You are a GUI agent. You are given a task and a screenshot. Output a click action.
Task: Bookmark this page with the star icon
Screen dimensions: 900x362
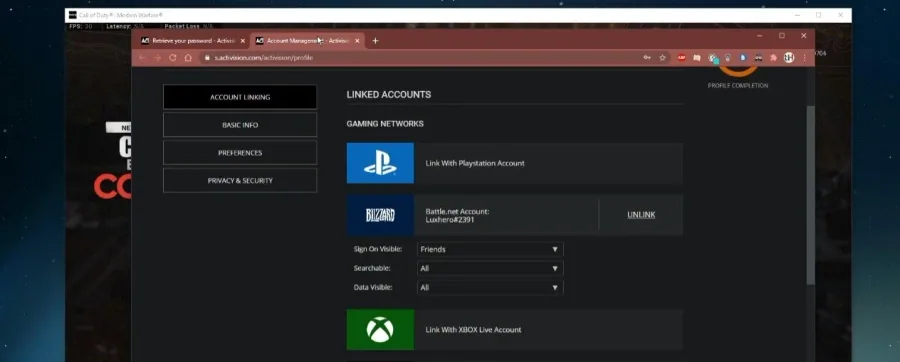pos(662,58)
